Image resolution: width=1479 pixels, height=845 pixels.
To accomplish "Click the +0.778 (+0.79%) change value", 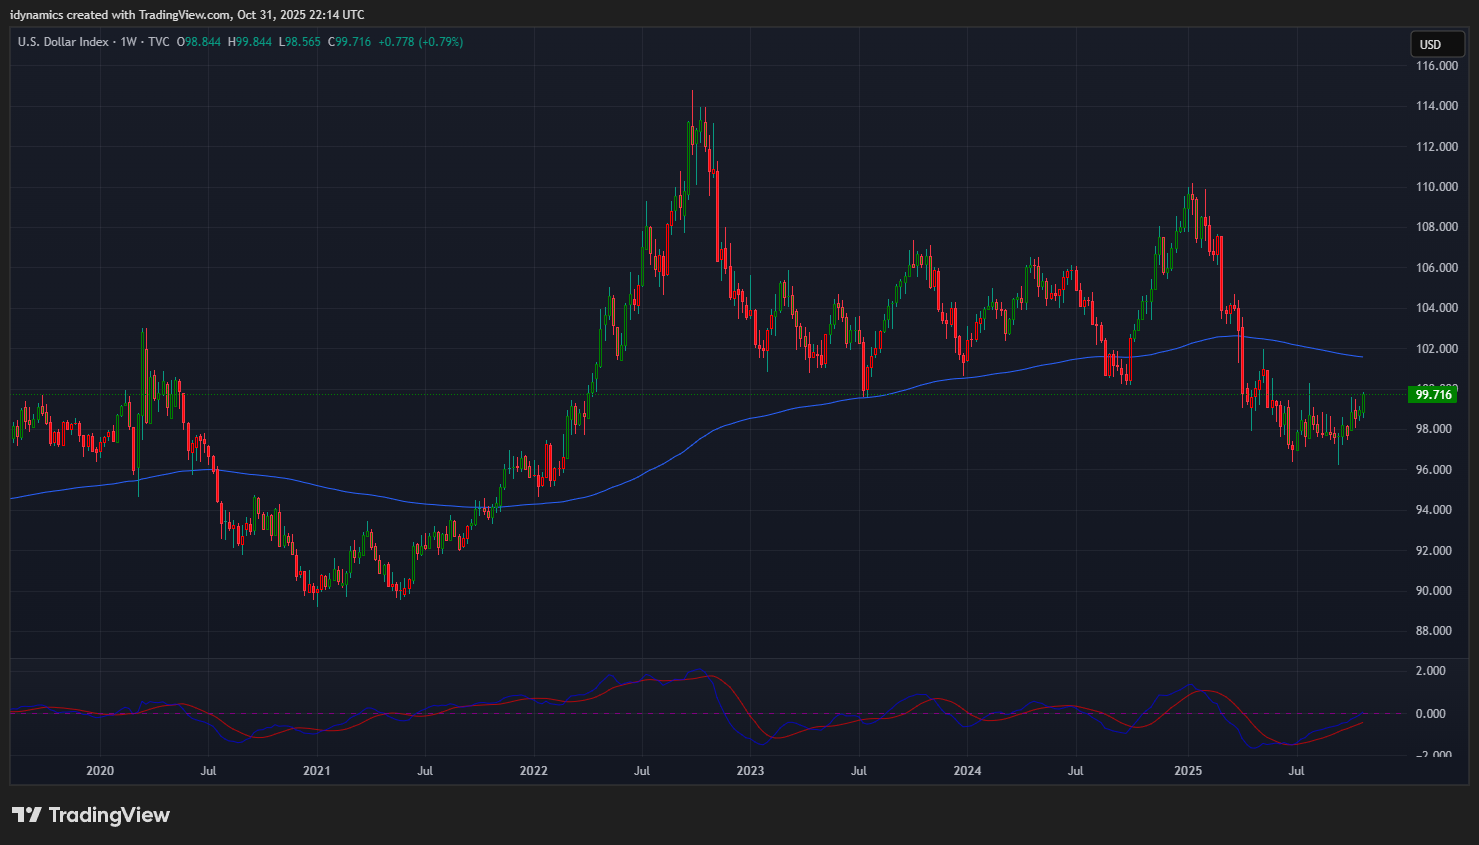I will click(x=421, y=42).
